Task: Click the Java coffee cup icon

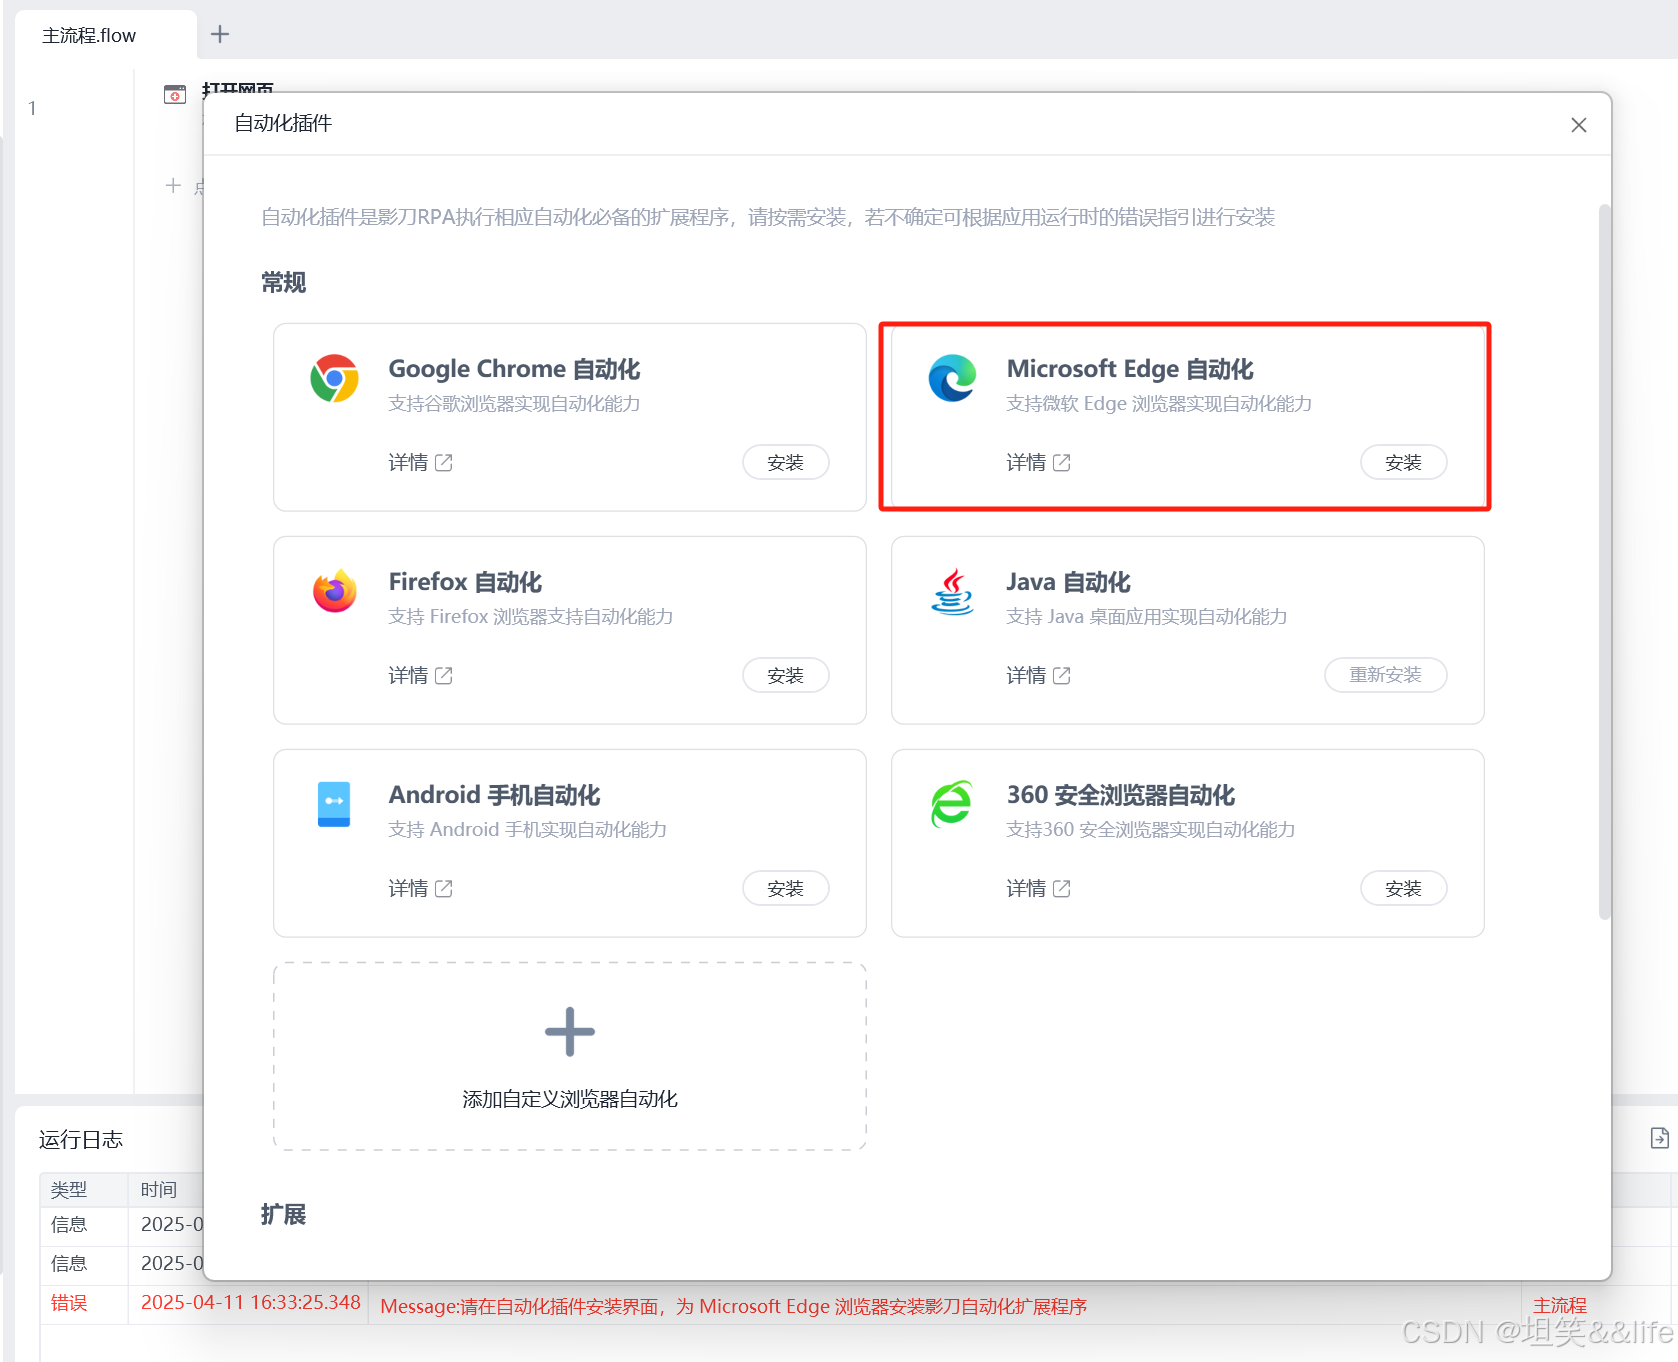Action: [x=952, y=592]
